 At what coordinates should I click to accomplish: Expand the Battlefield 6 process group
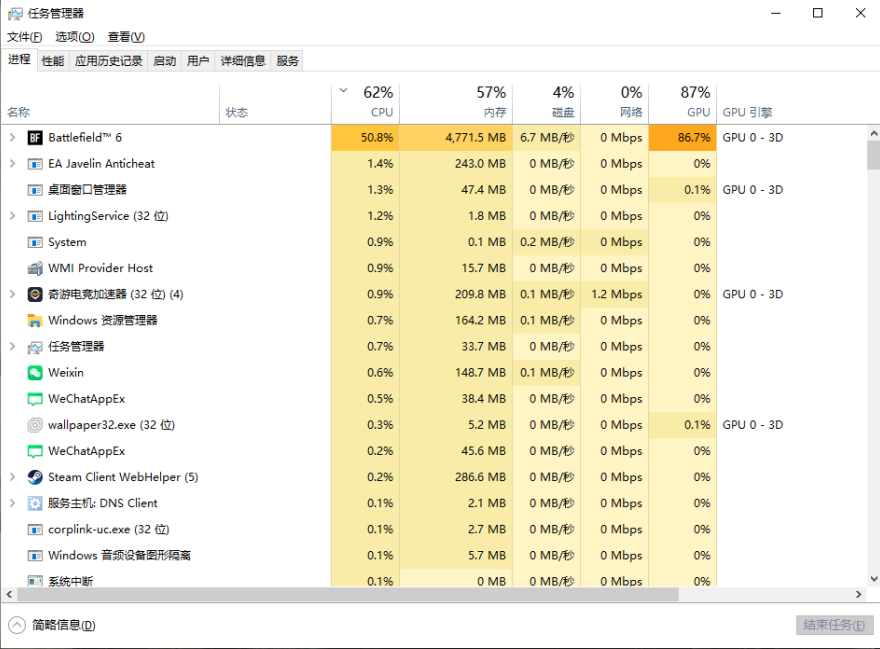point(12,138)
